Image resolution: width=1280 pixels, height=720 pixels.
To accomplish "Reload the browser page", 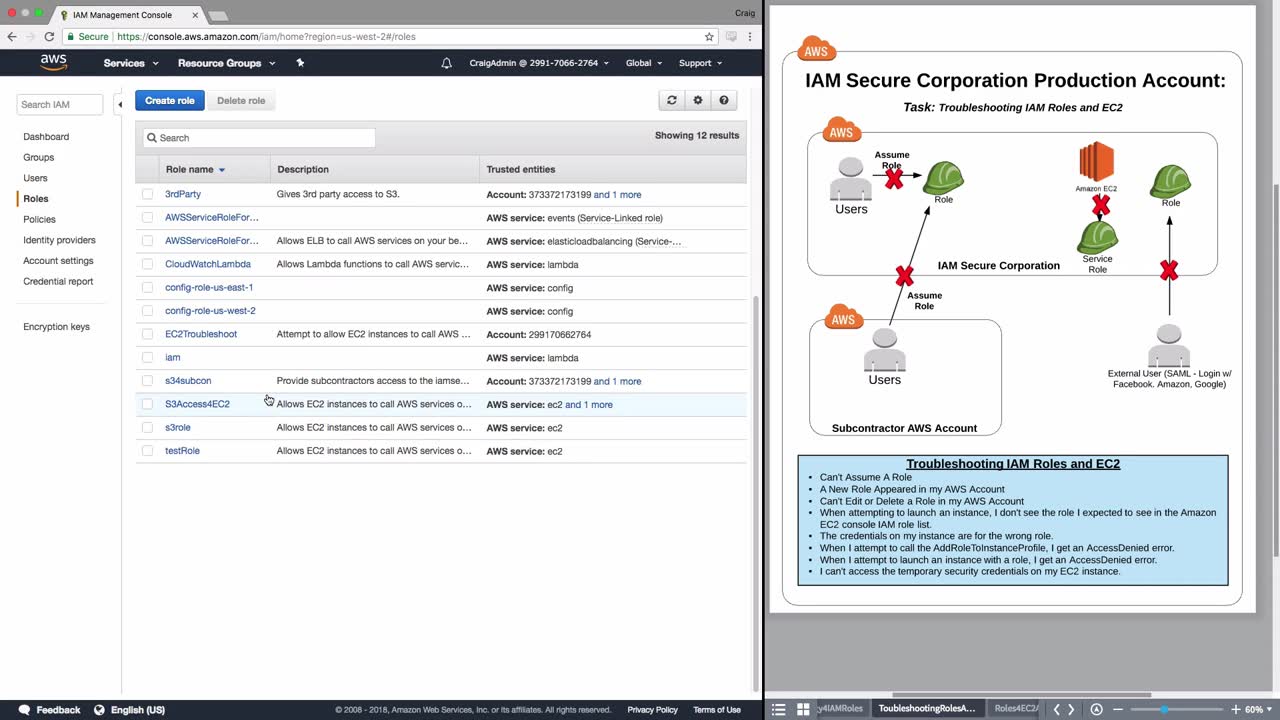I will pyautogui.click(x=49, y=37).
